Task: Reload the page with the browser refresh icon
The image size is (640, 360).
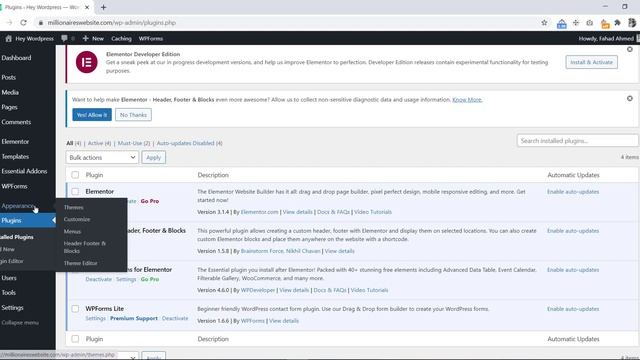Action: pos(23,23)
